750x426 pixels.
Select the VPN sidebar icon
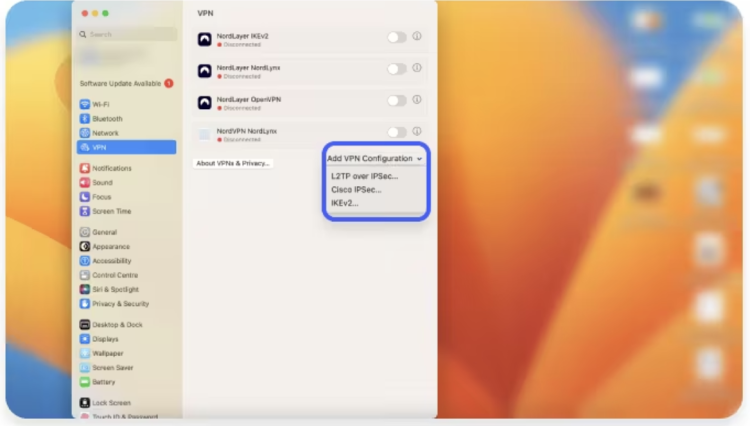(85, 147)
